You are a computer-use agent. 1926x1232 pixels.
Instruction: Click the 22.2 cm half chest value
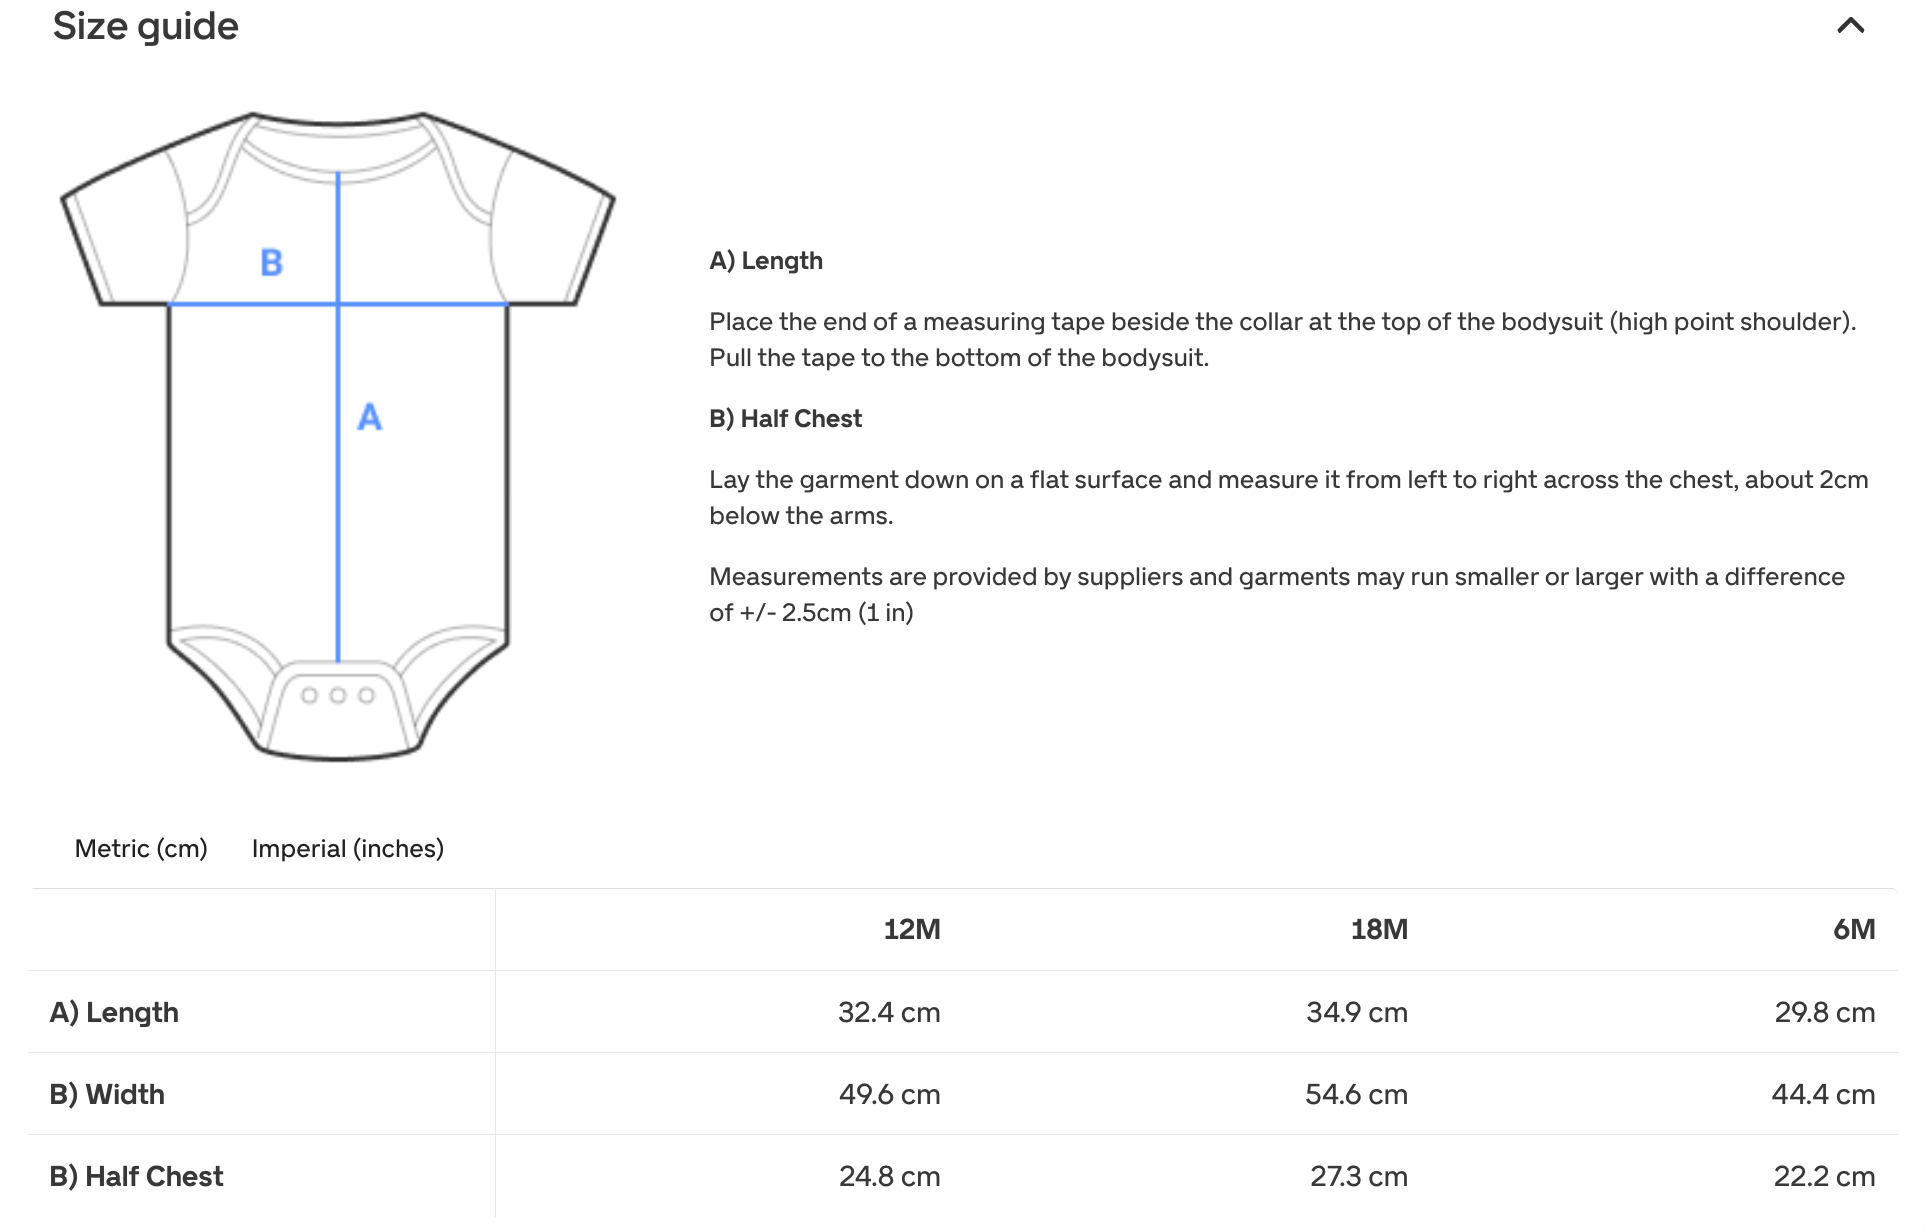(1824, 1176)
